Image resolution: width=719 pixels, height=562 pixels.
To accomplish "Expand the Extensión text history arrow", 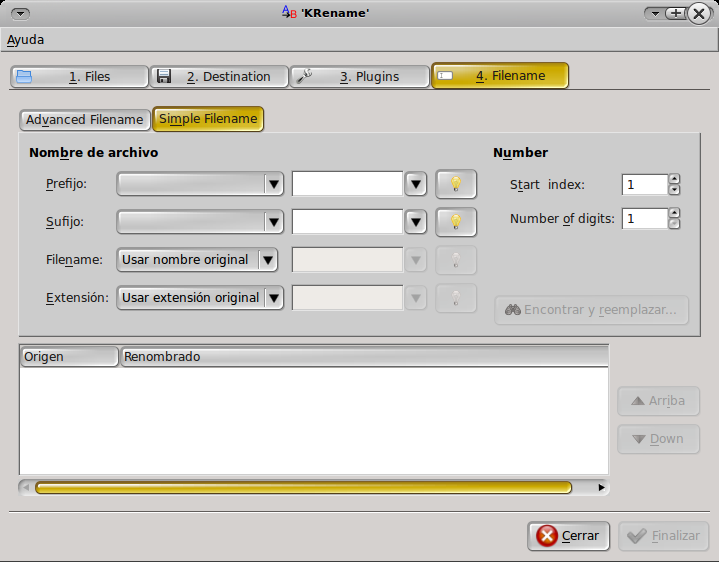I will click(416, 298).
